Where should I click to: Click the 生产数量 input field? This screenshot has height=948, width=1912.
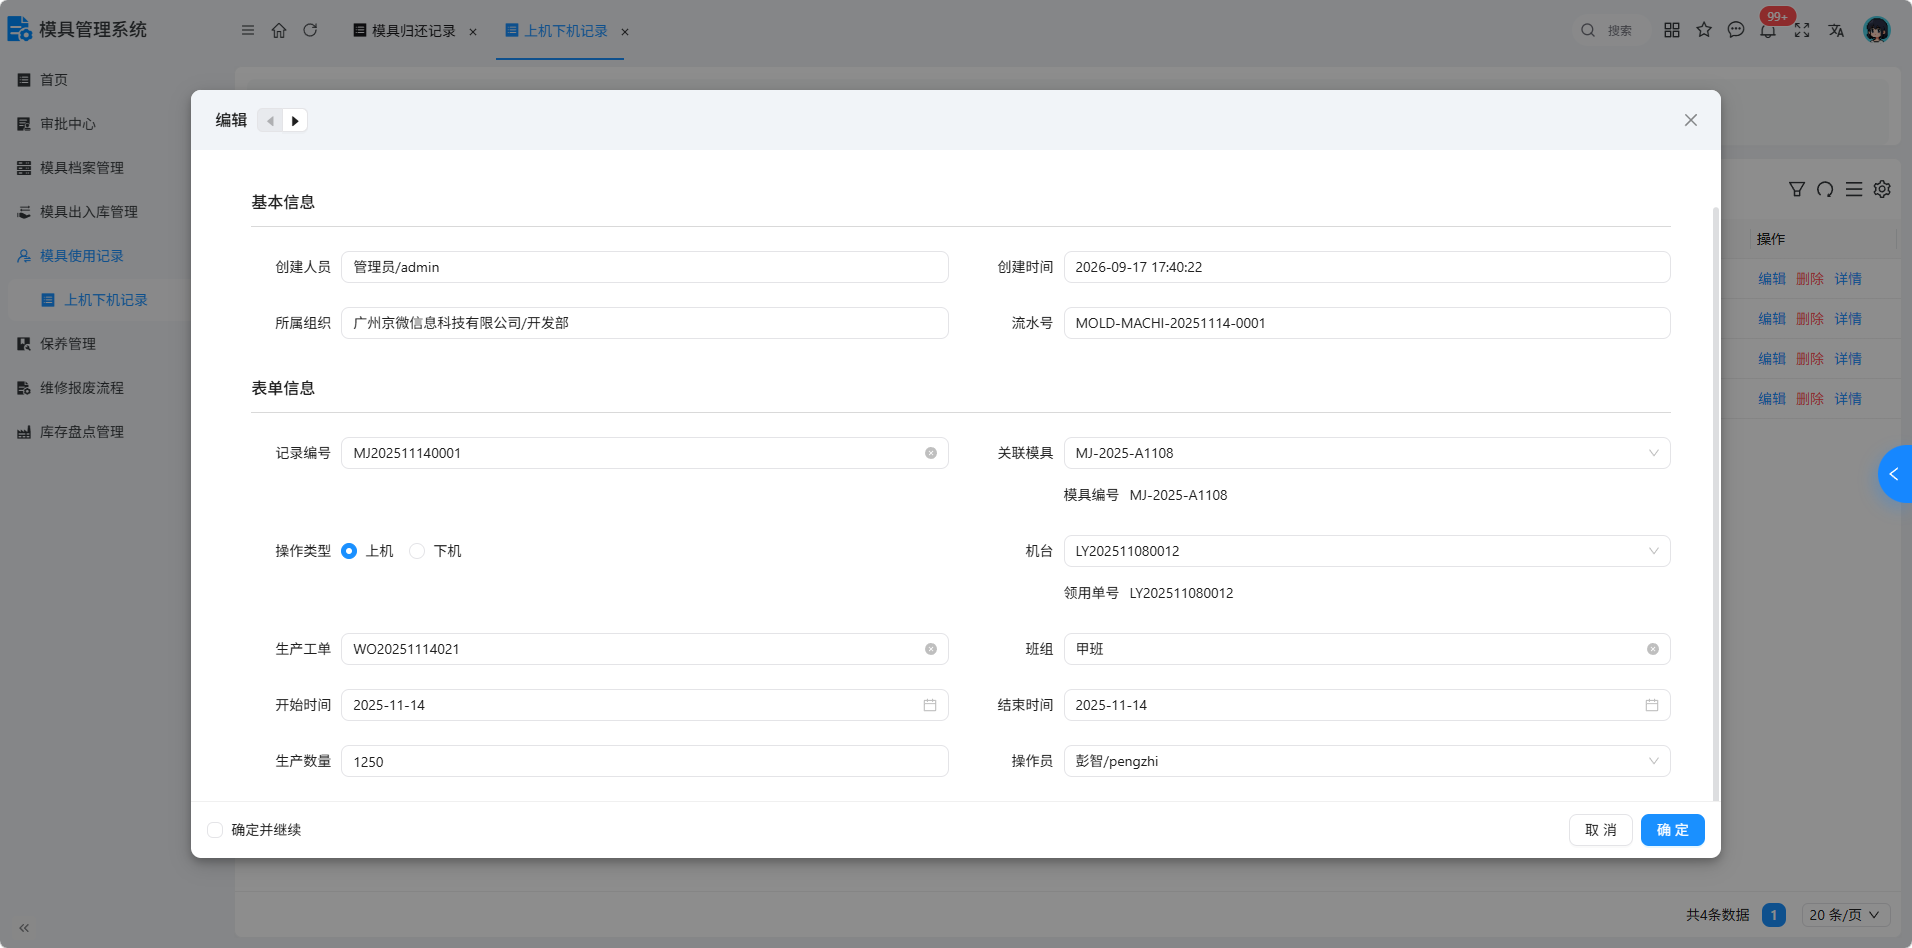[645, 761]
